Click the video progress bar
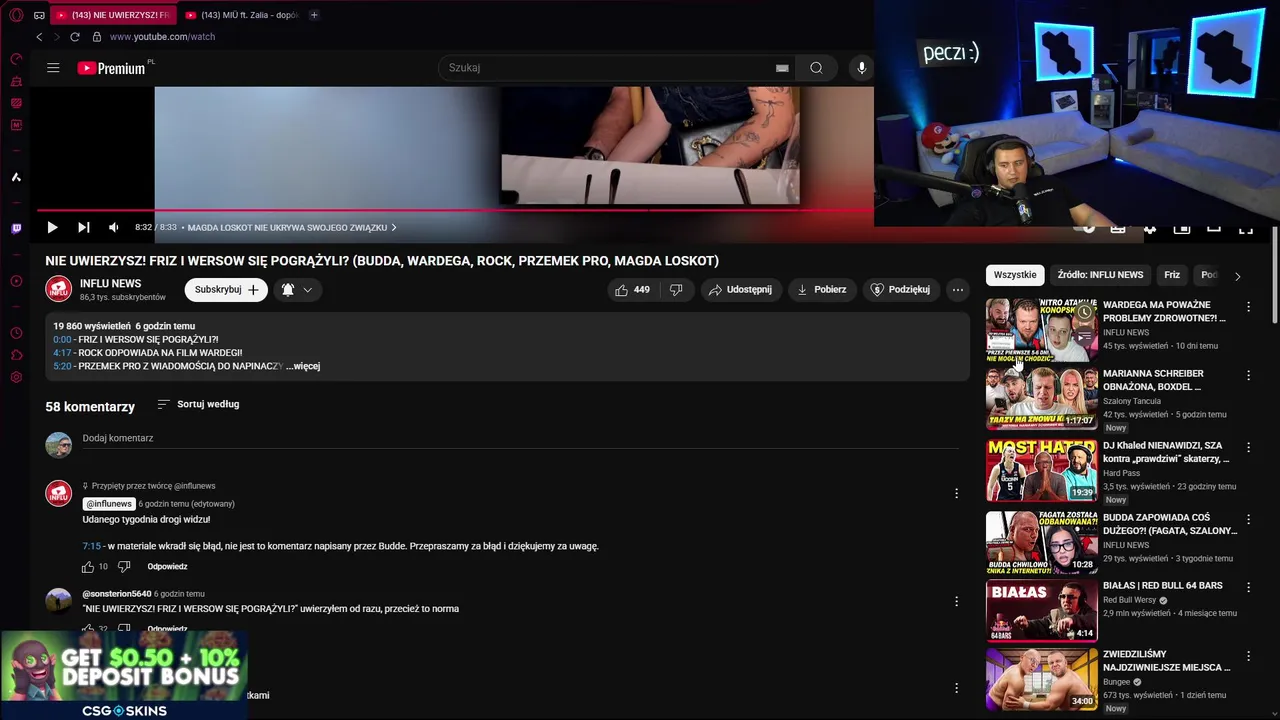 coord(455,210)
